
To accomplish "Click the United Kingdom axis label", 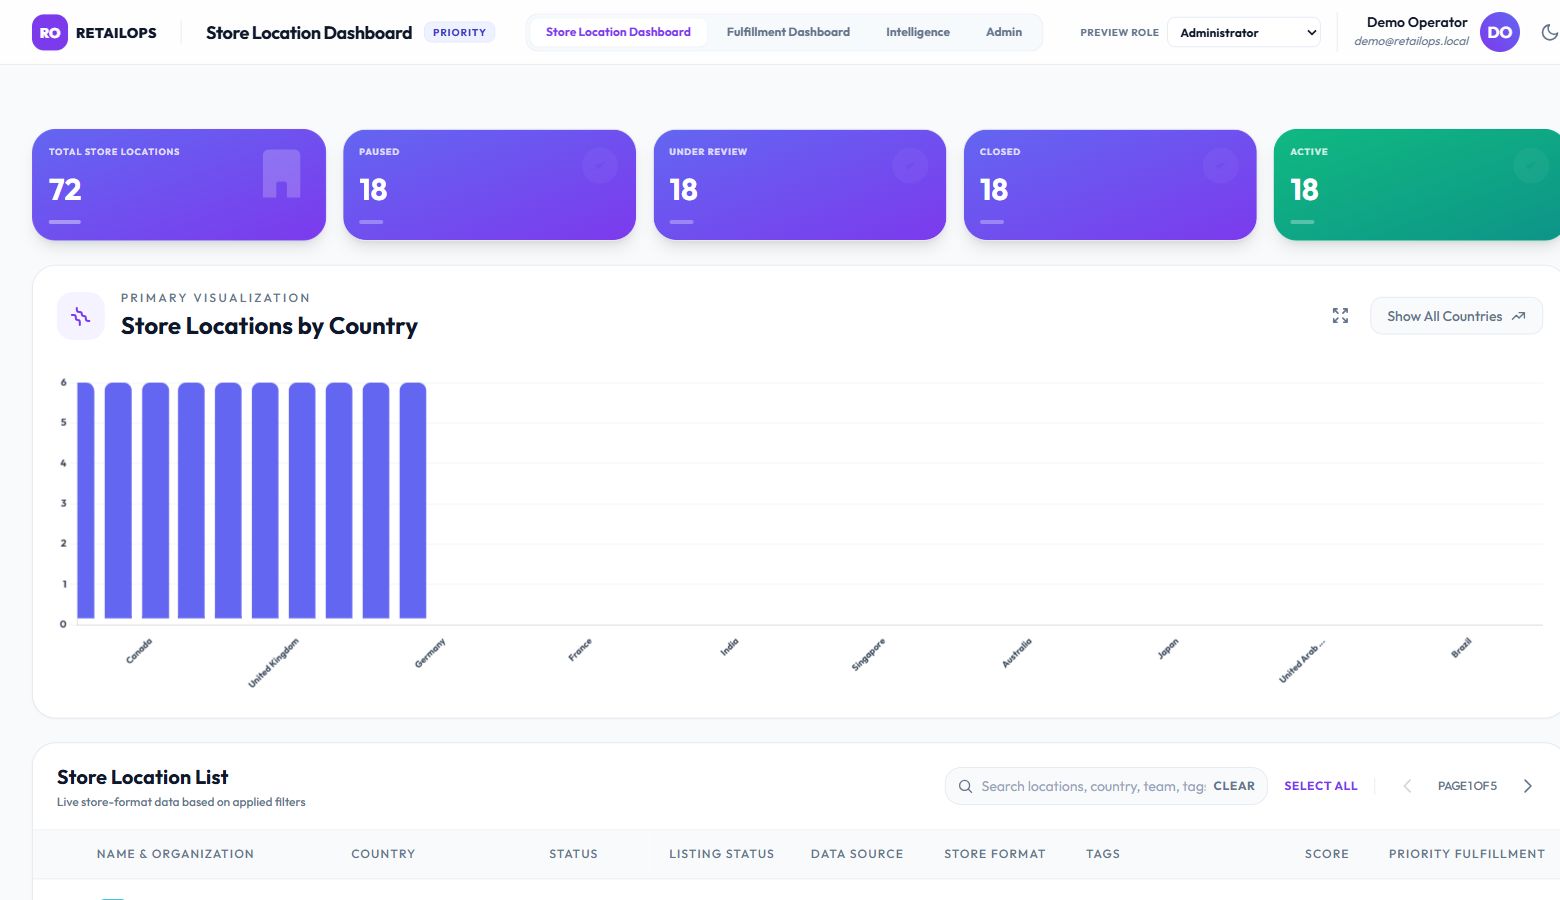I will click(x=273, y=662).
